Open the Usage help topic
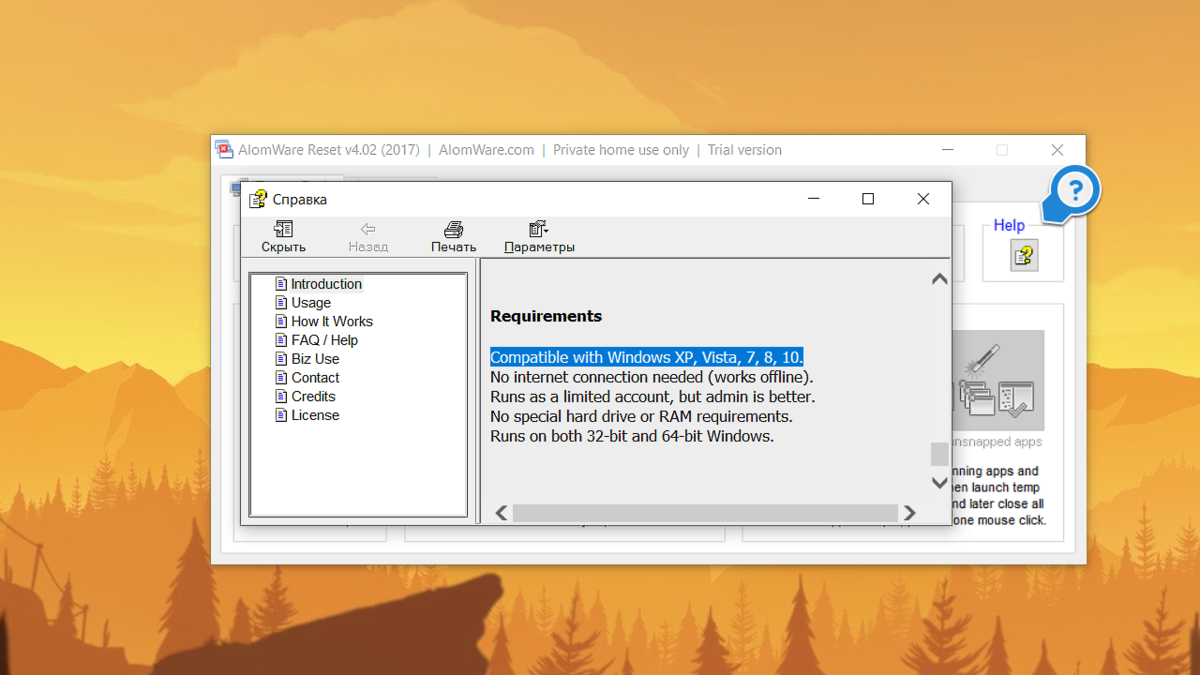The height and width of the screenshot is (675, 1200). pyautogui.click(x=311, y=303)
